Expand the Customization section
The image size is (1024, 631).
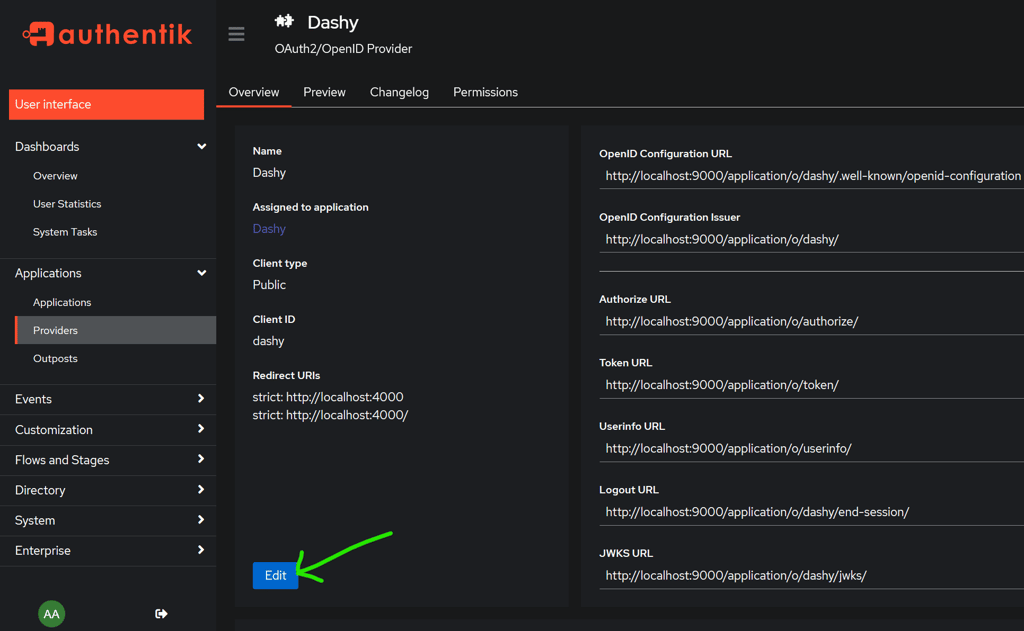pos(108,430)
